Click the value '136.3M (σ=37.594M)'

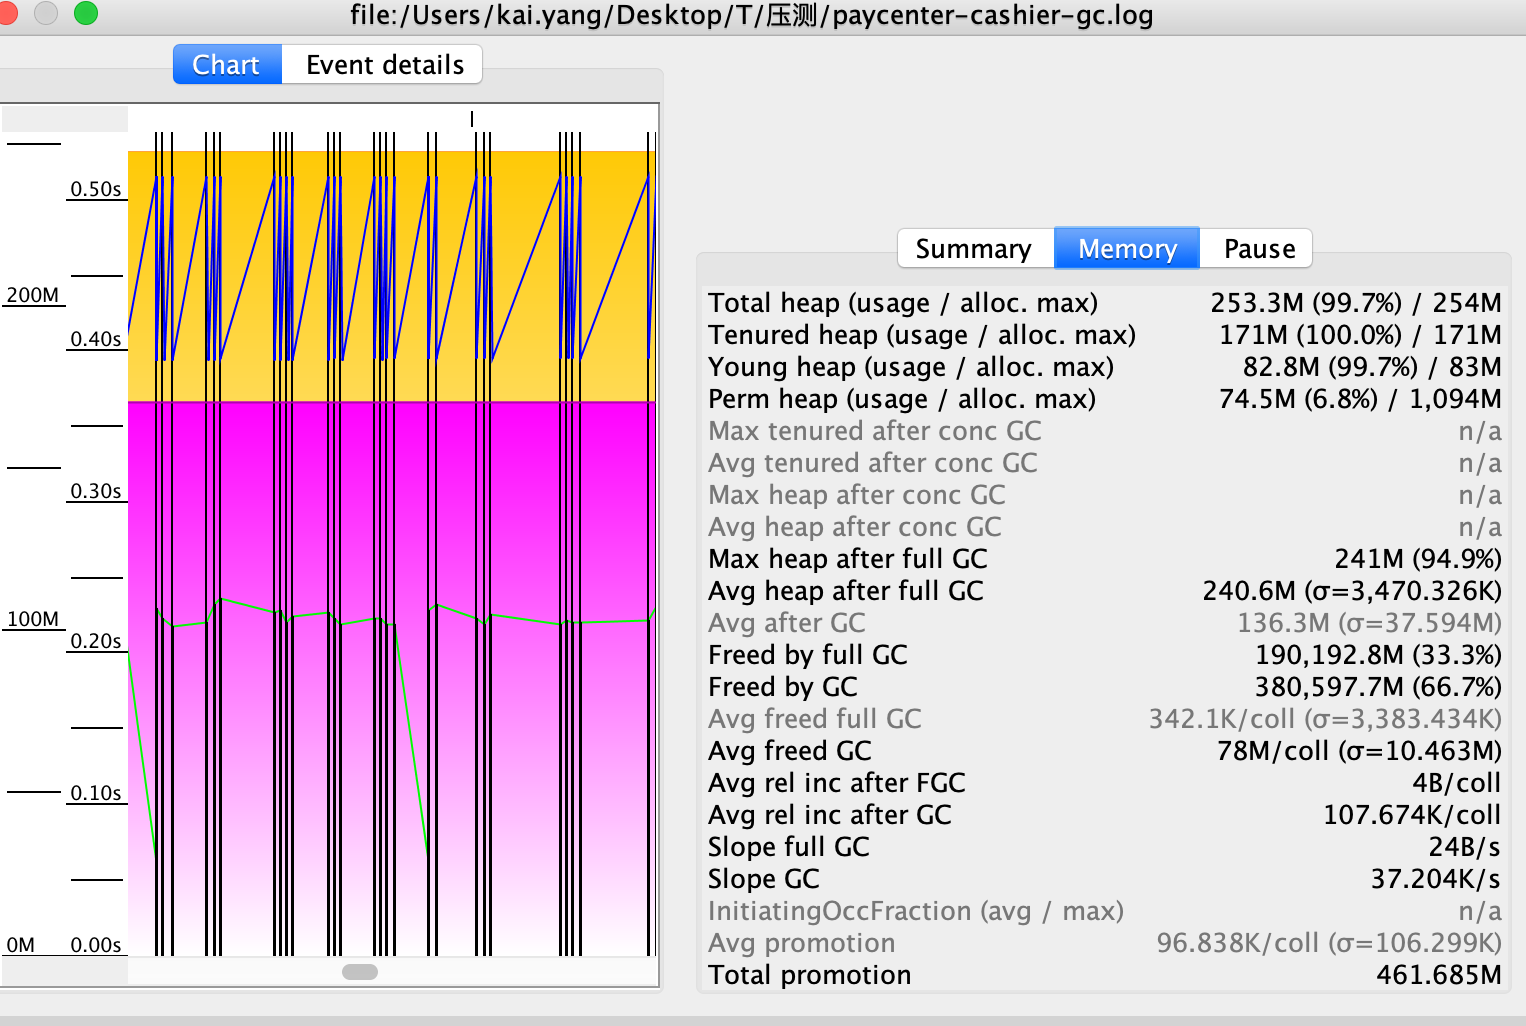pos(1369,623)
